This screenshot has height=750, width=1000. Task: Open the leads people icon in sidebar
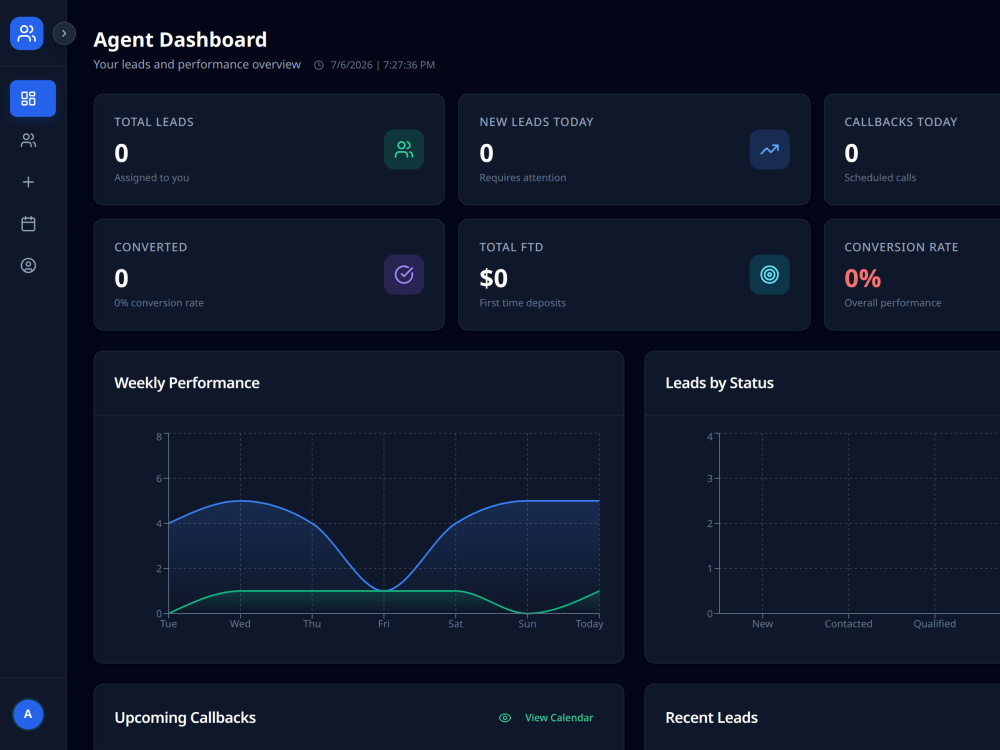pos(28,140)
